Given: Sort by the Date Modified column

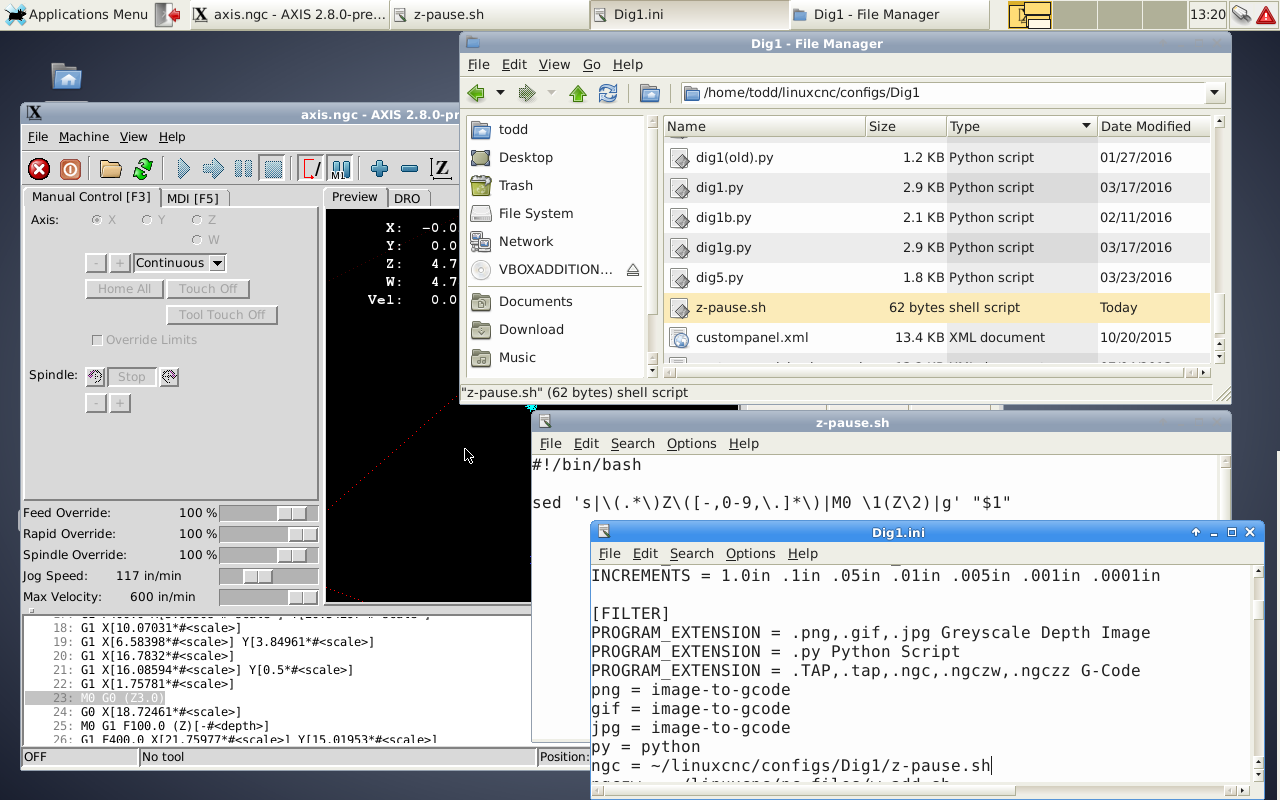Looking at the screenshot, I should (x=1153, y=126).
